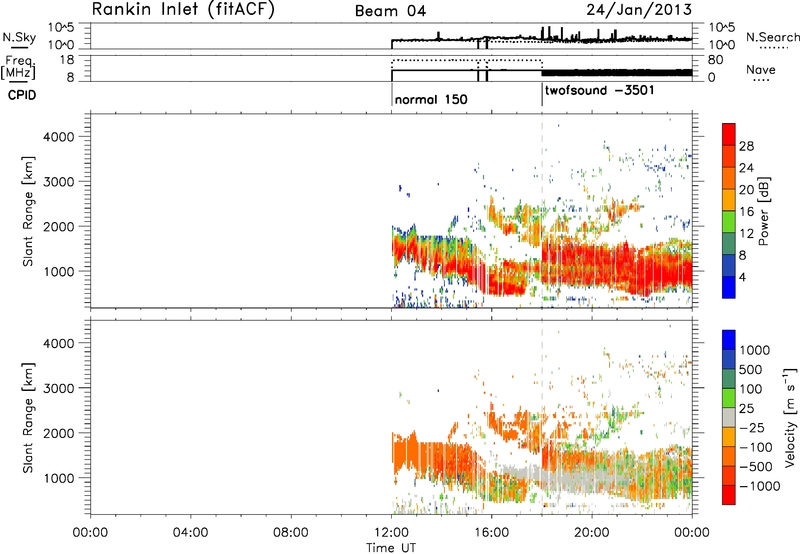Image resolution: width=800 pixels, height=554 pixels.
Task: Click the '16:00' time axis label
Action: click(491, 533)
